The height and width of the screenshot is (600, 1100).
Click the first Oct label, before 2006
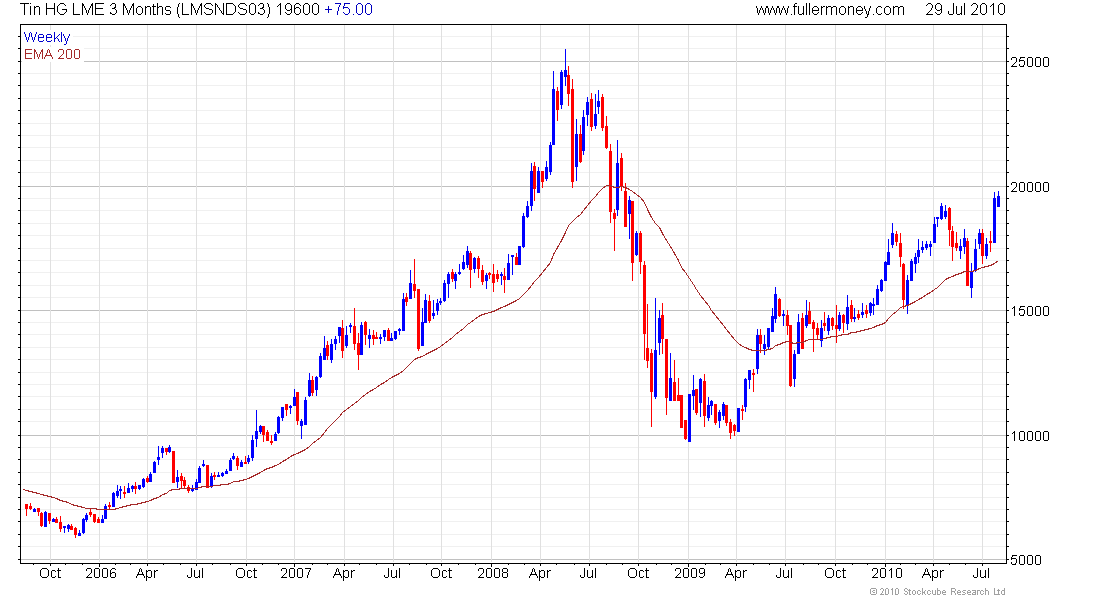coord(50,573)
